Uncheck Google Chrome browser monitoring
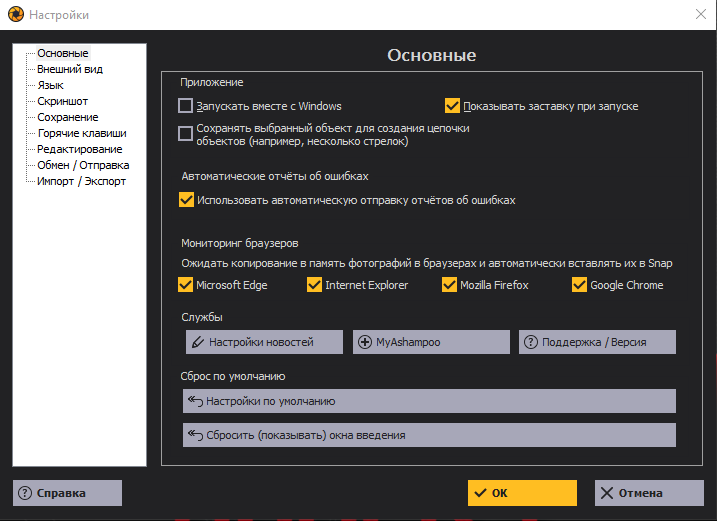Viewport: 717px width, 521px height. pyautogui.click(x=579, y=285)
